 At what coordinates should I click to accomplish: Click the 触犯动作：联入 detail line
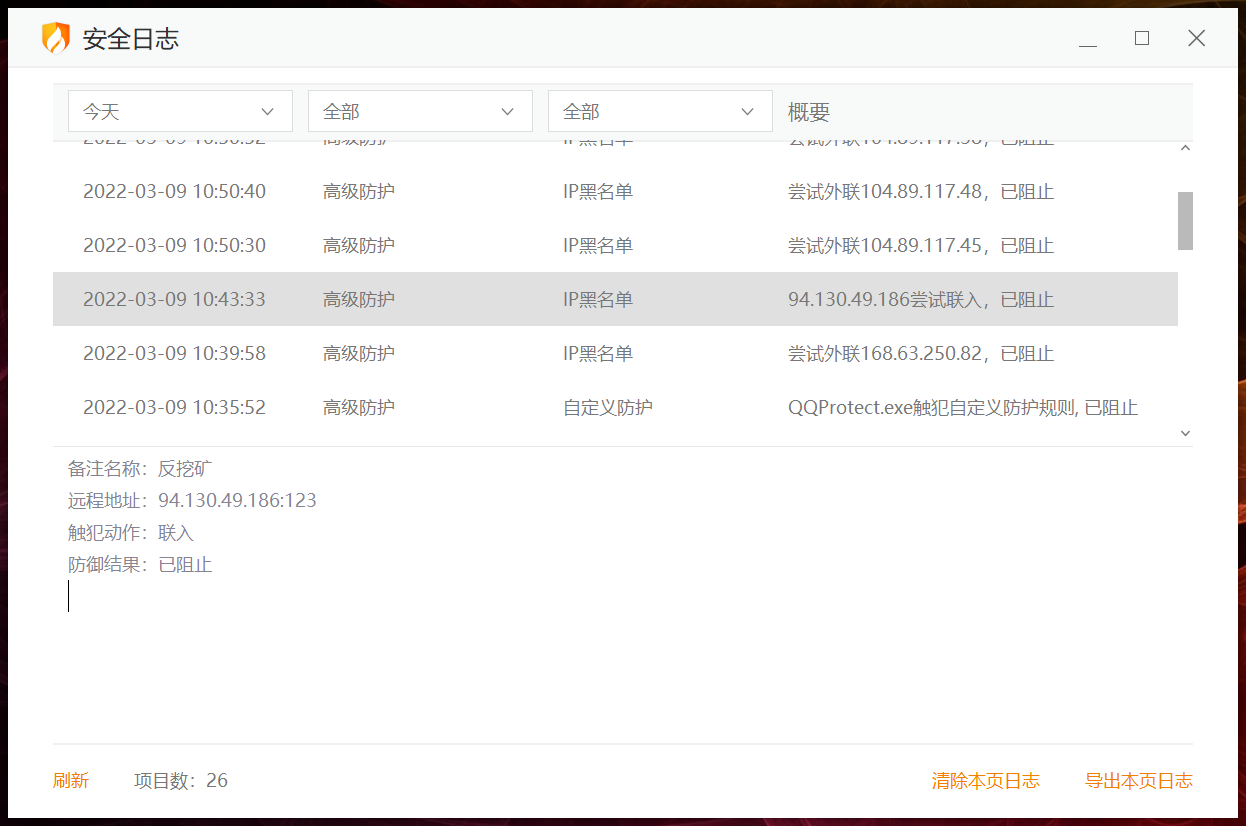coord(131,532)
